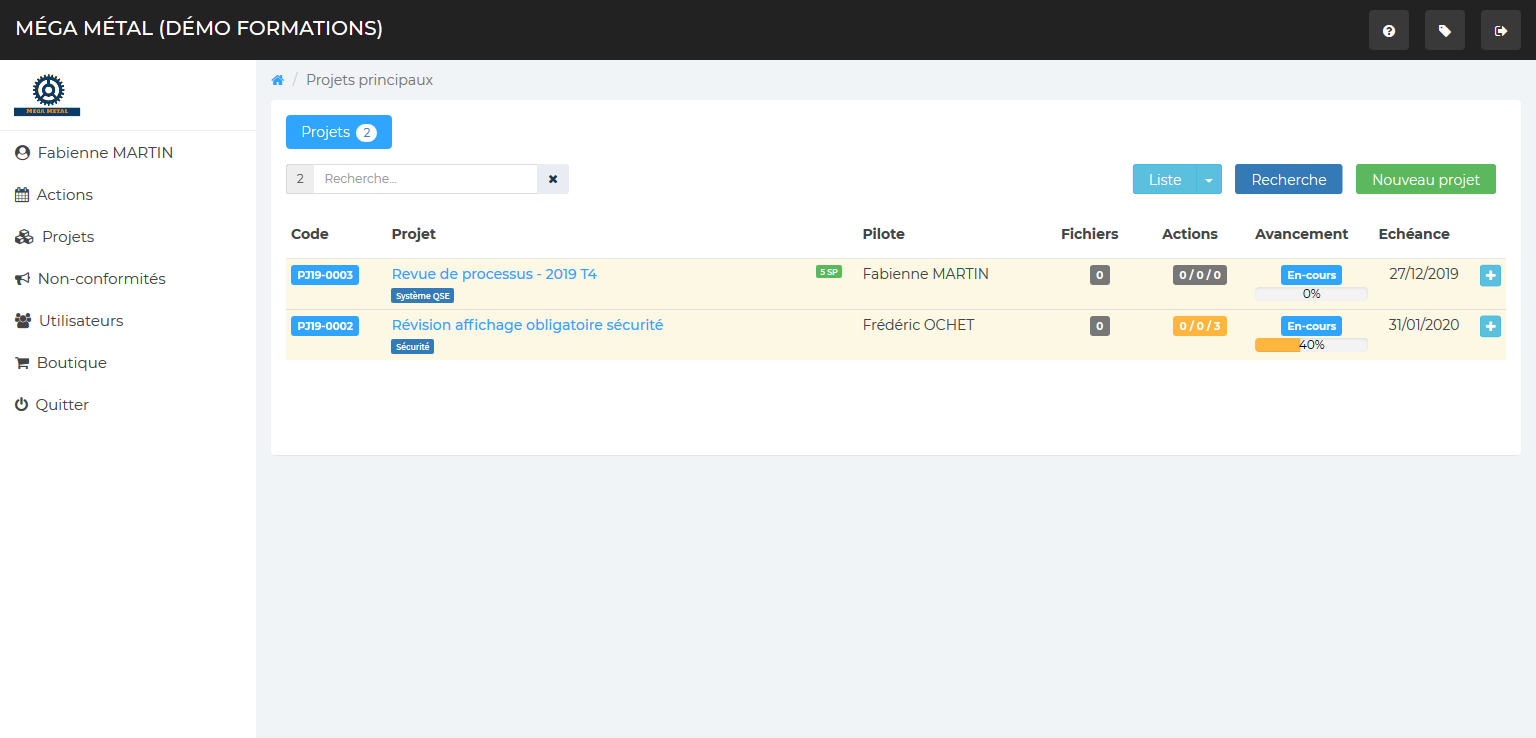The width and height of the screenshot is (1536, 738).
Task: Click the logout icon in top bar
Action: 1500,31
